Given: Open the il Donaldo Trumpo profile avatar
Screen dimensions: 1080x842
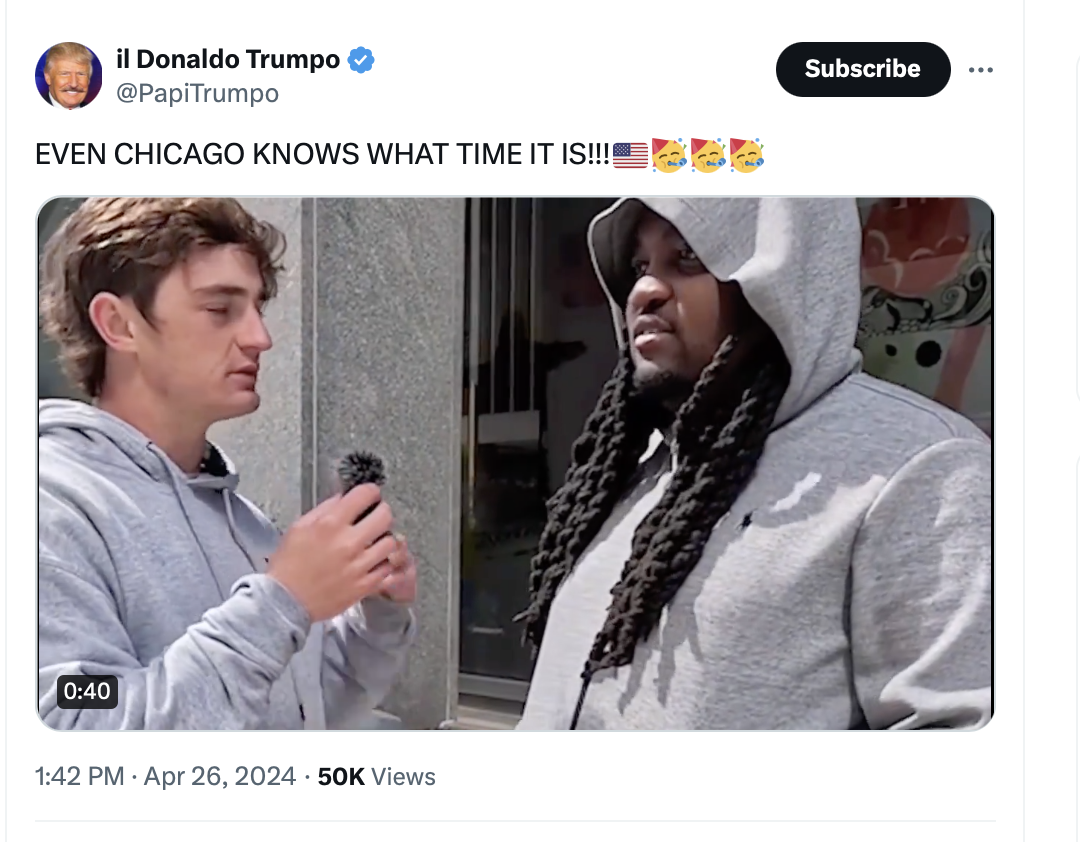Looking at the screenshot, I should click(69, 76).
